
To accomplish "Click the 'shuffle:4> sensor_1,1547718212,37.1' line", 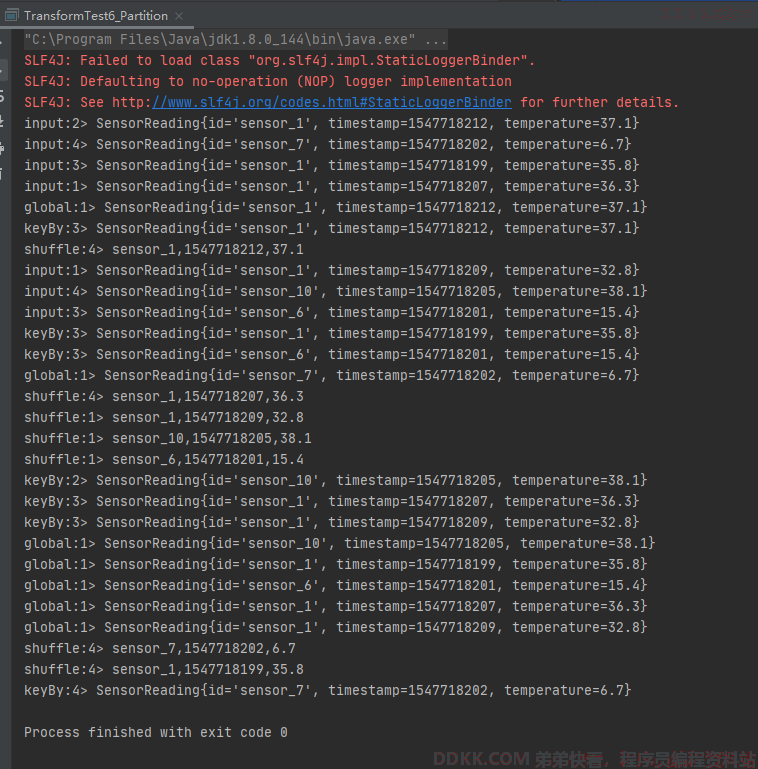I will click(x=164, y=249).
